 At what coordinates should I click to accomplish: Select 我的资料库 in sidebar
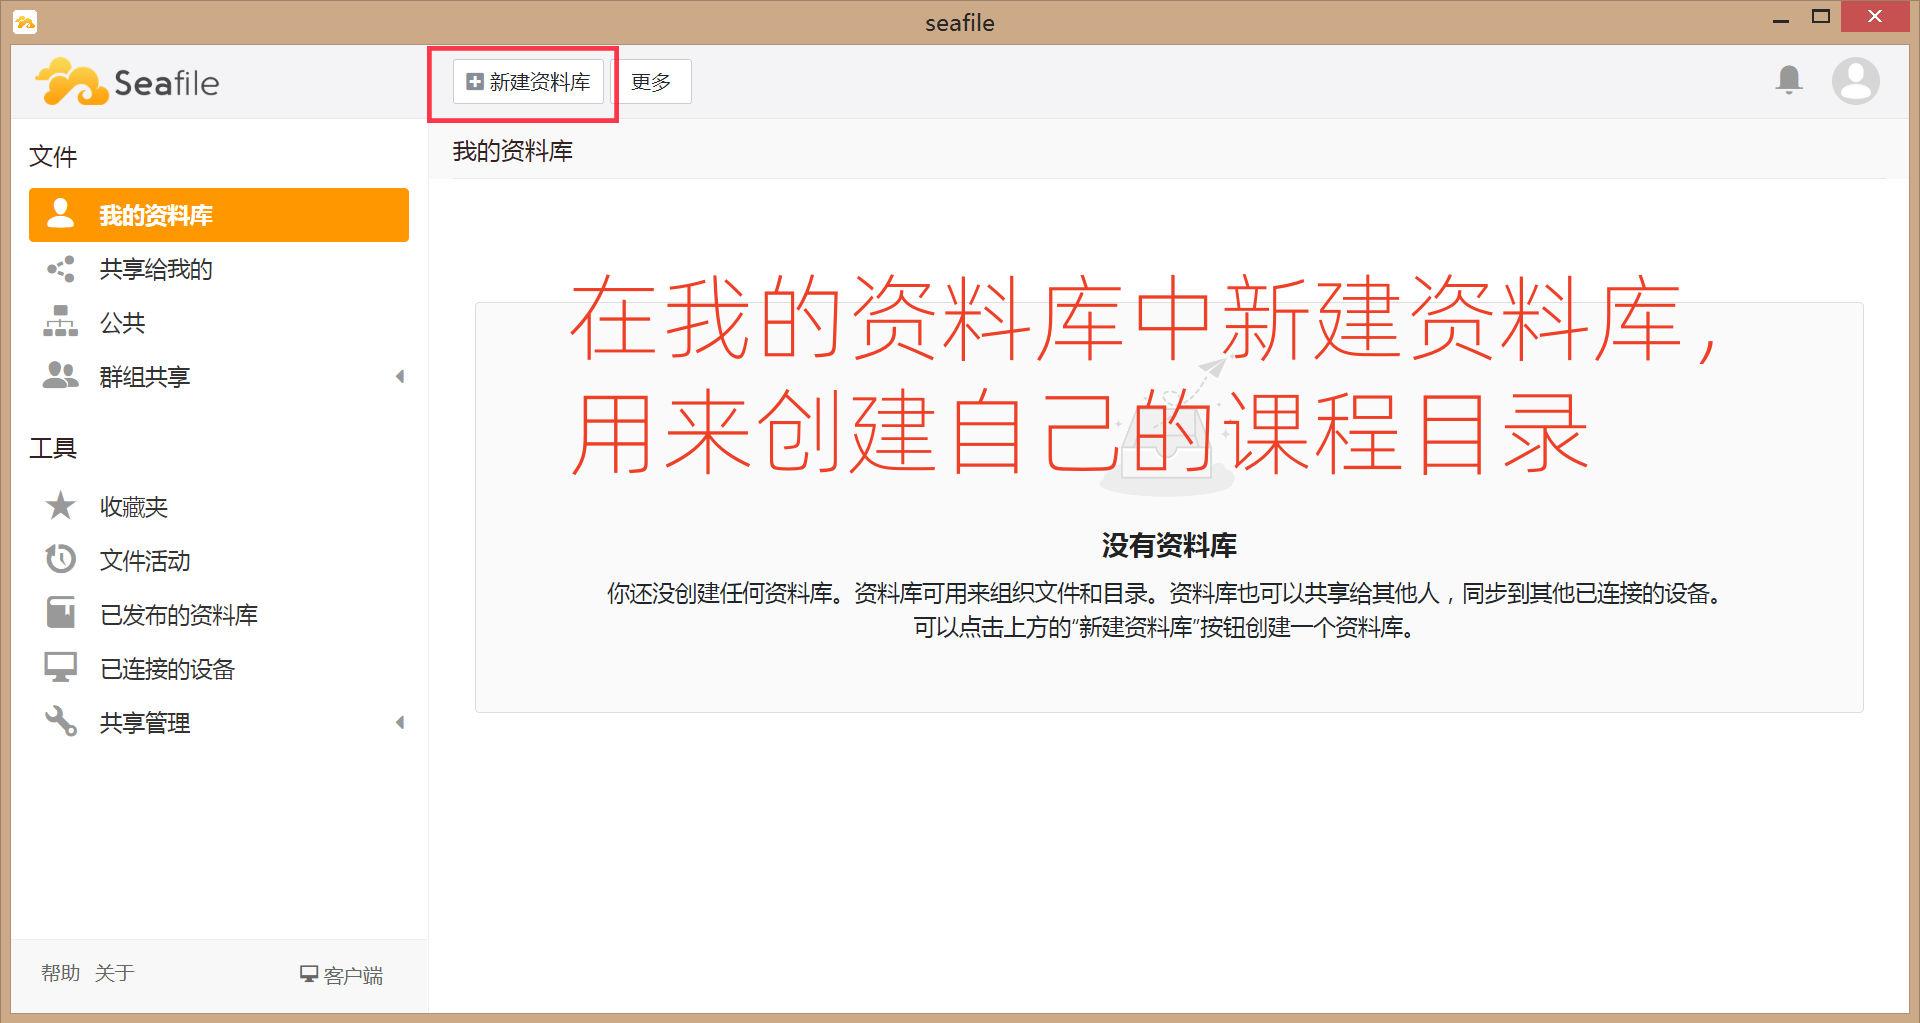218,215
